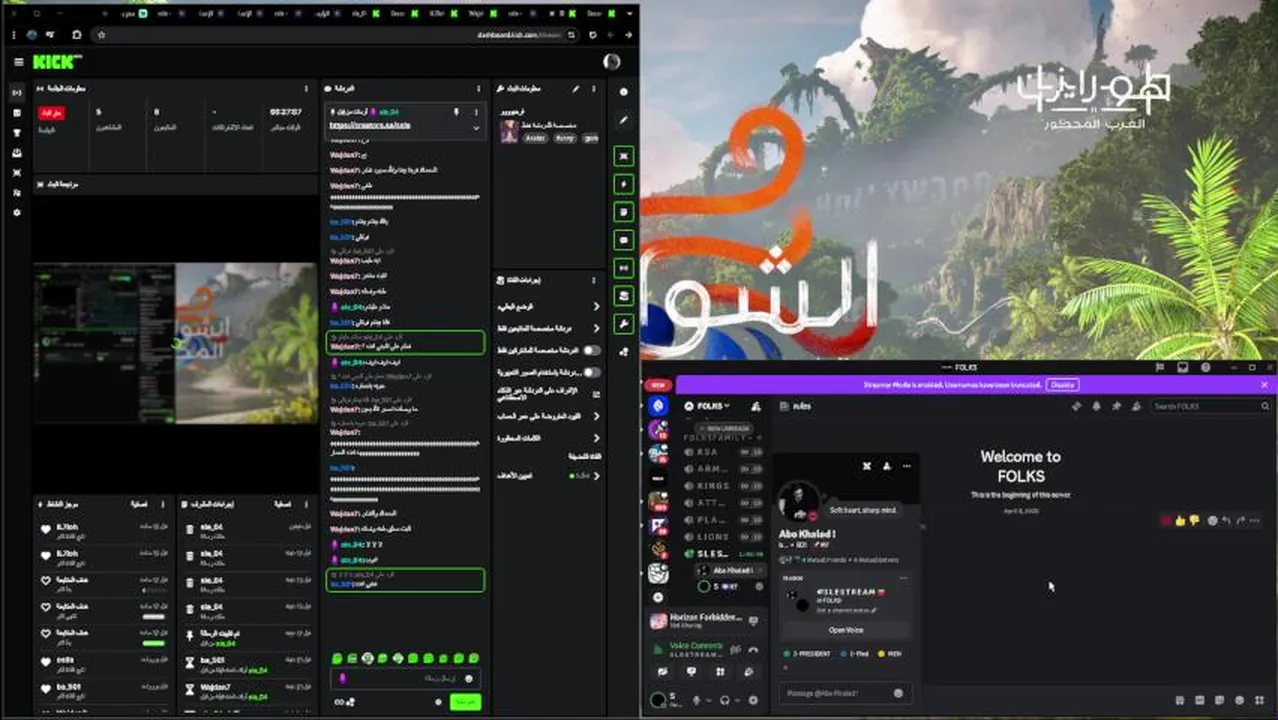
Task: Expand banned words chevron in Kick
Action: [x=596, y=438]
